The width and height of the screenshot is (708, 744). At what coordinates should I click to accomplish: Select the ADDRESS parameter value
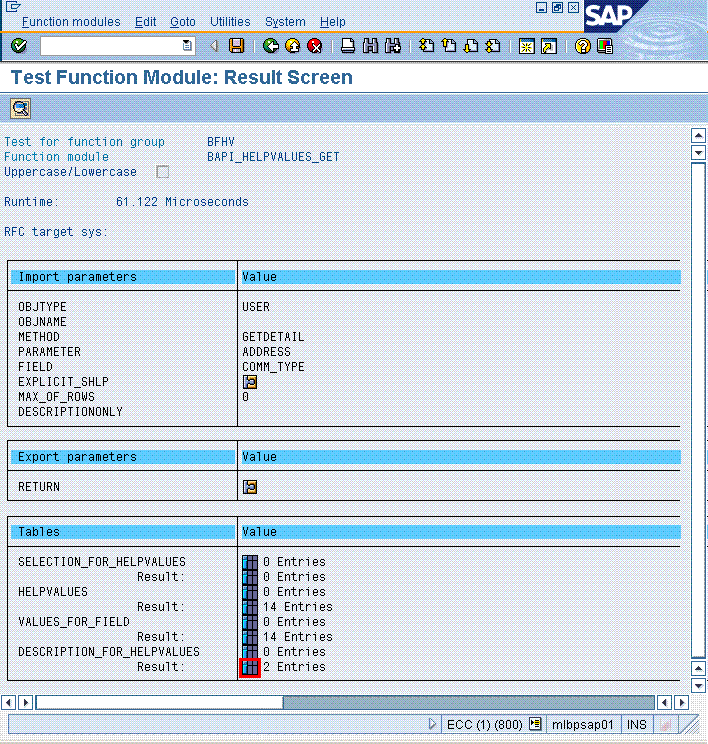266,352
